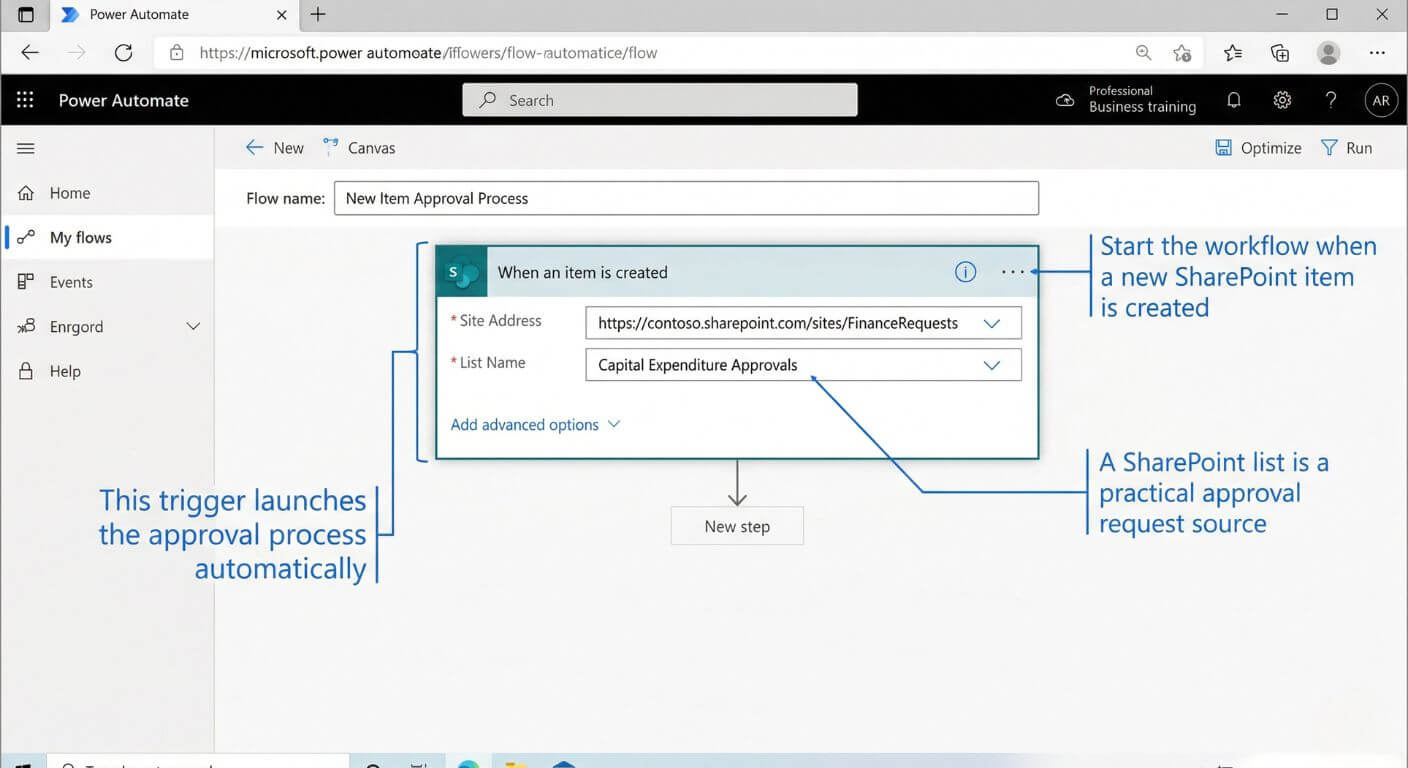Expand the List Name dropdown
This screenshot has width=1408, height=768.
(x=991, y=365)
